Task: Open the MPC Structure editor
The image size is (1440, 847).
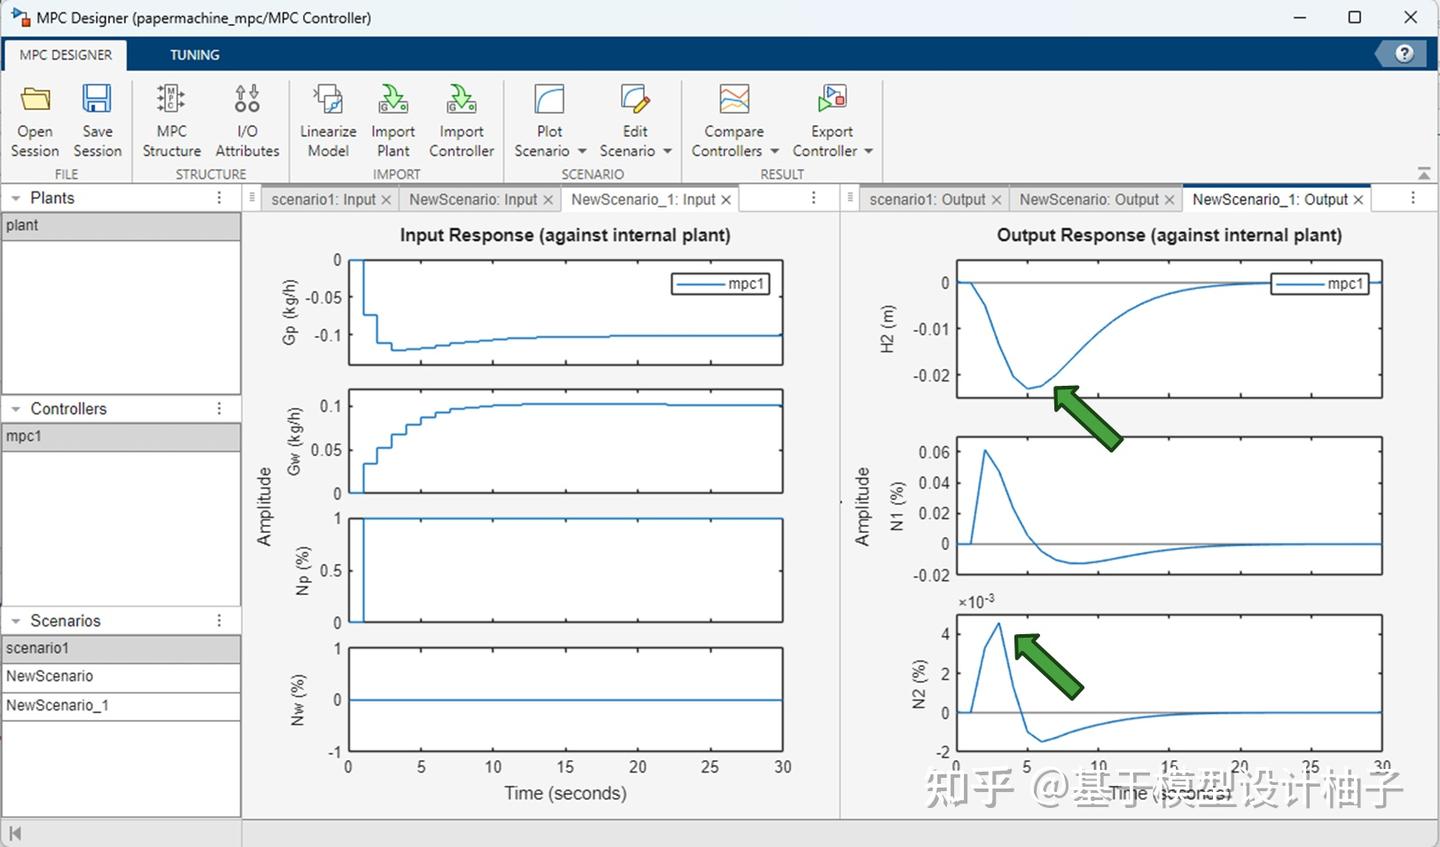Action: tap(171, 120)
